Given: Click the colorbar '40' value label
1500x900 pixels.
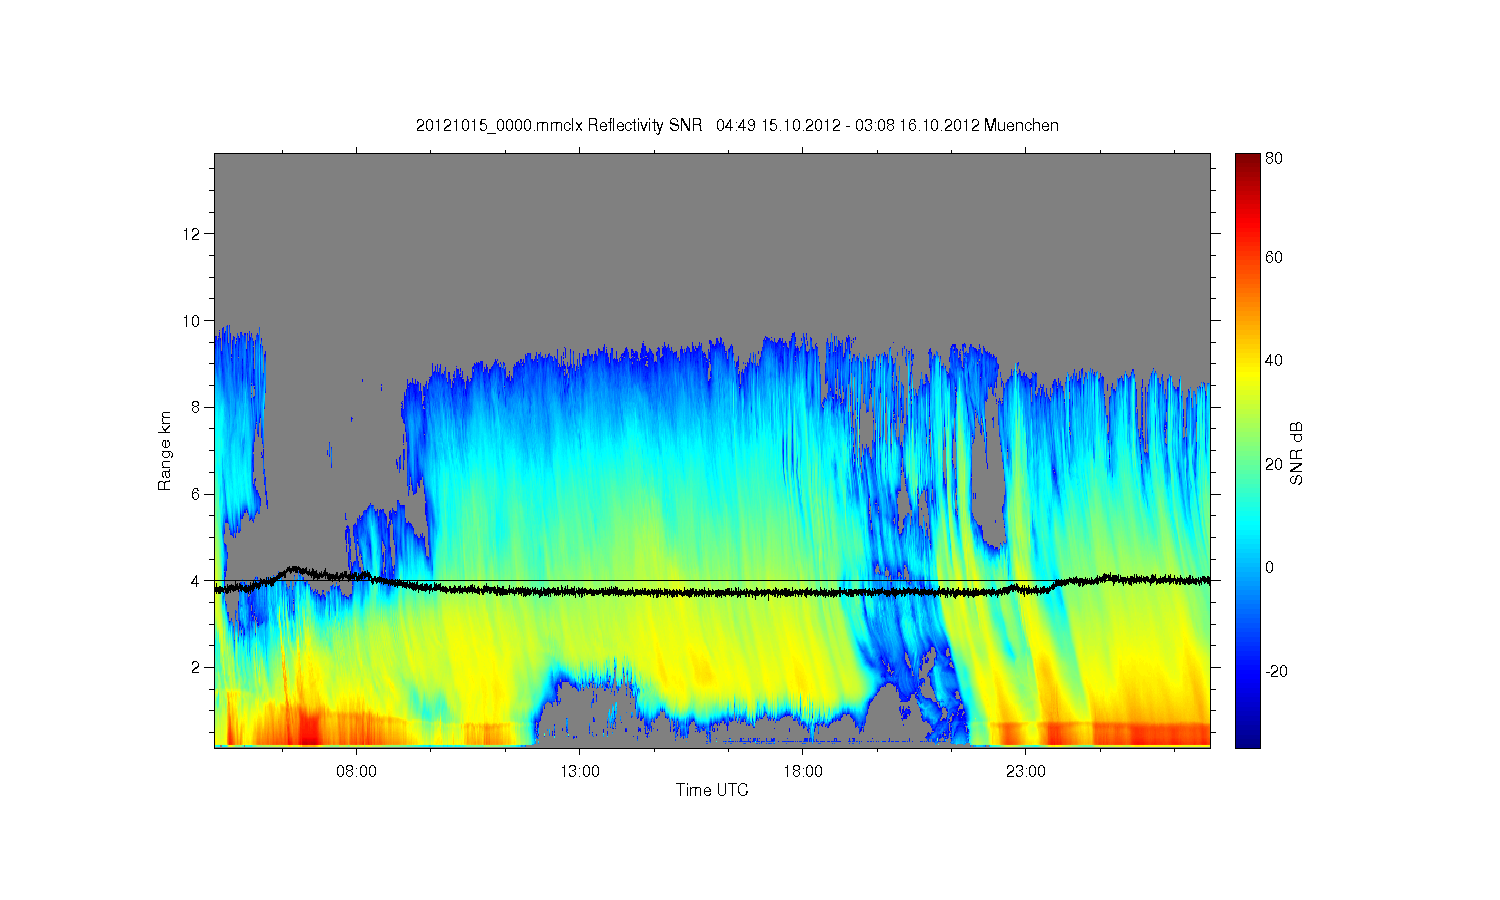Looking at the screenshot, I should 1274,361.
